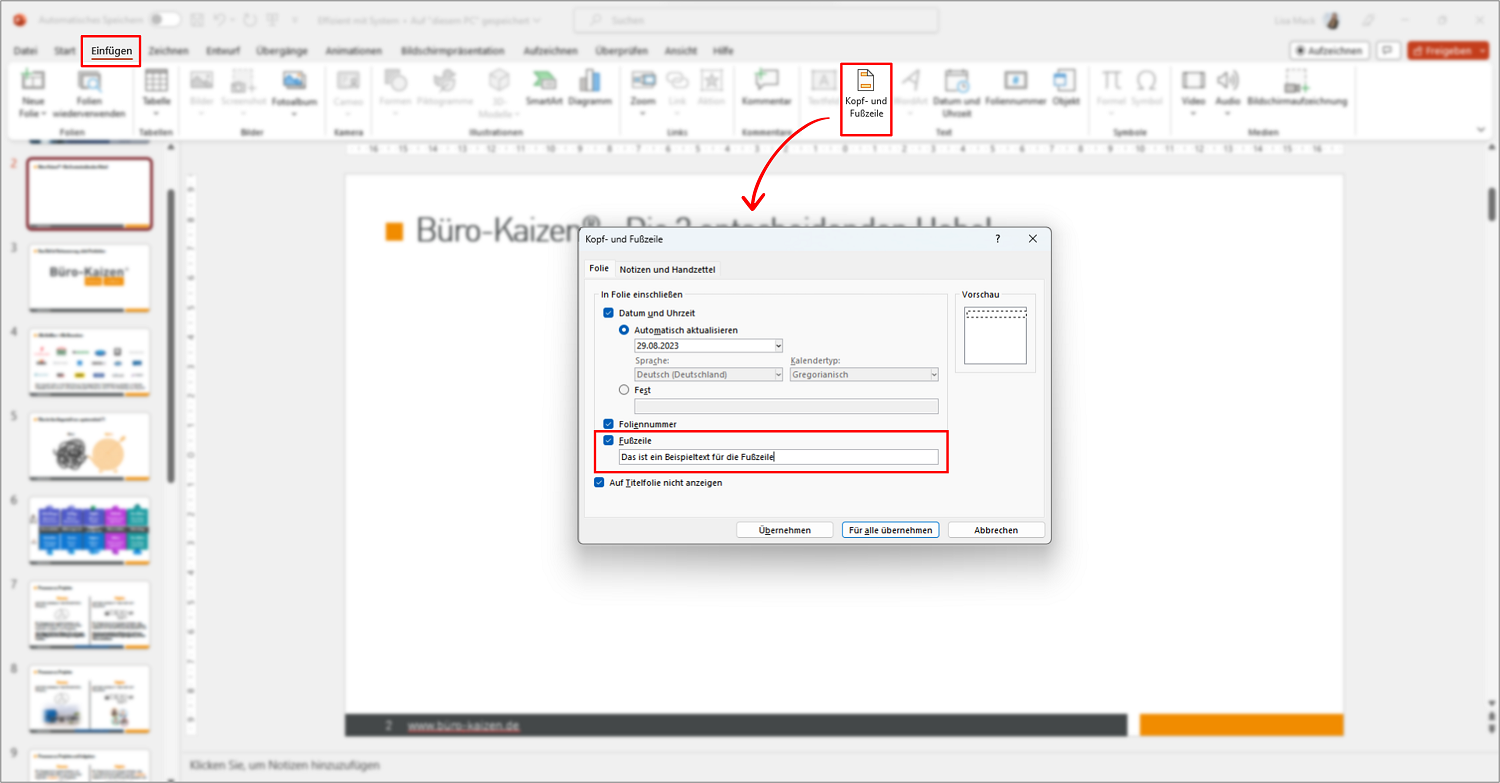Toggle Auf Titelfolie nicht anzeigen checkbox
This screenshot has height=783, width=1500.
[599, 482]
